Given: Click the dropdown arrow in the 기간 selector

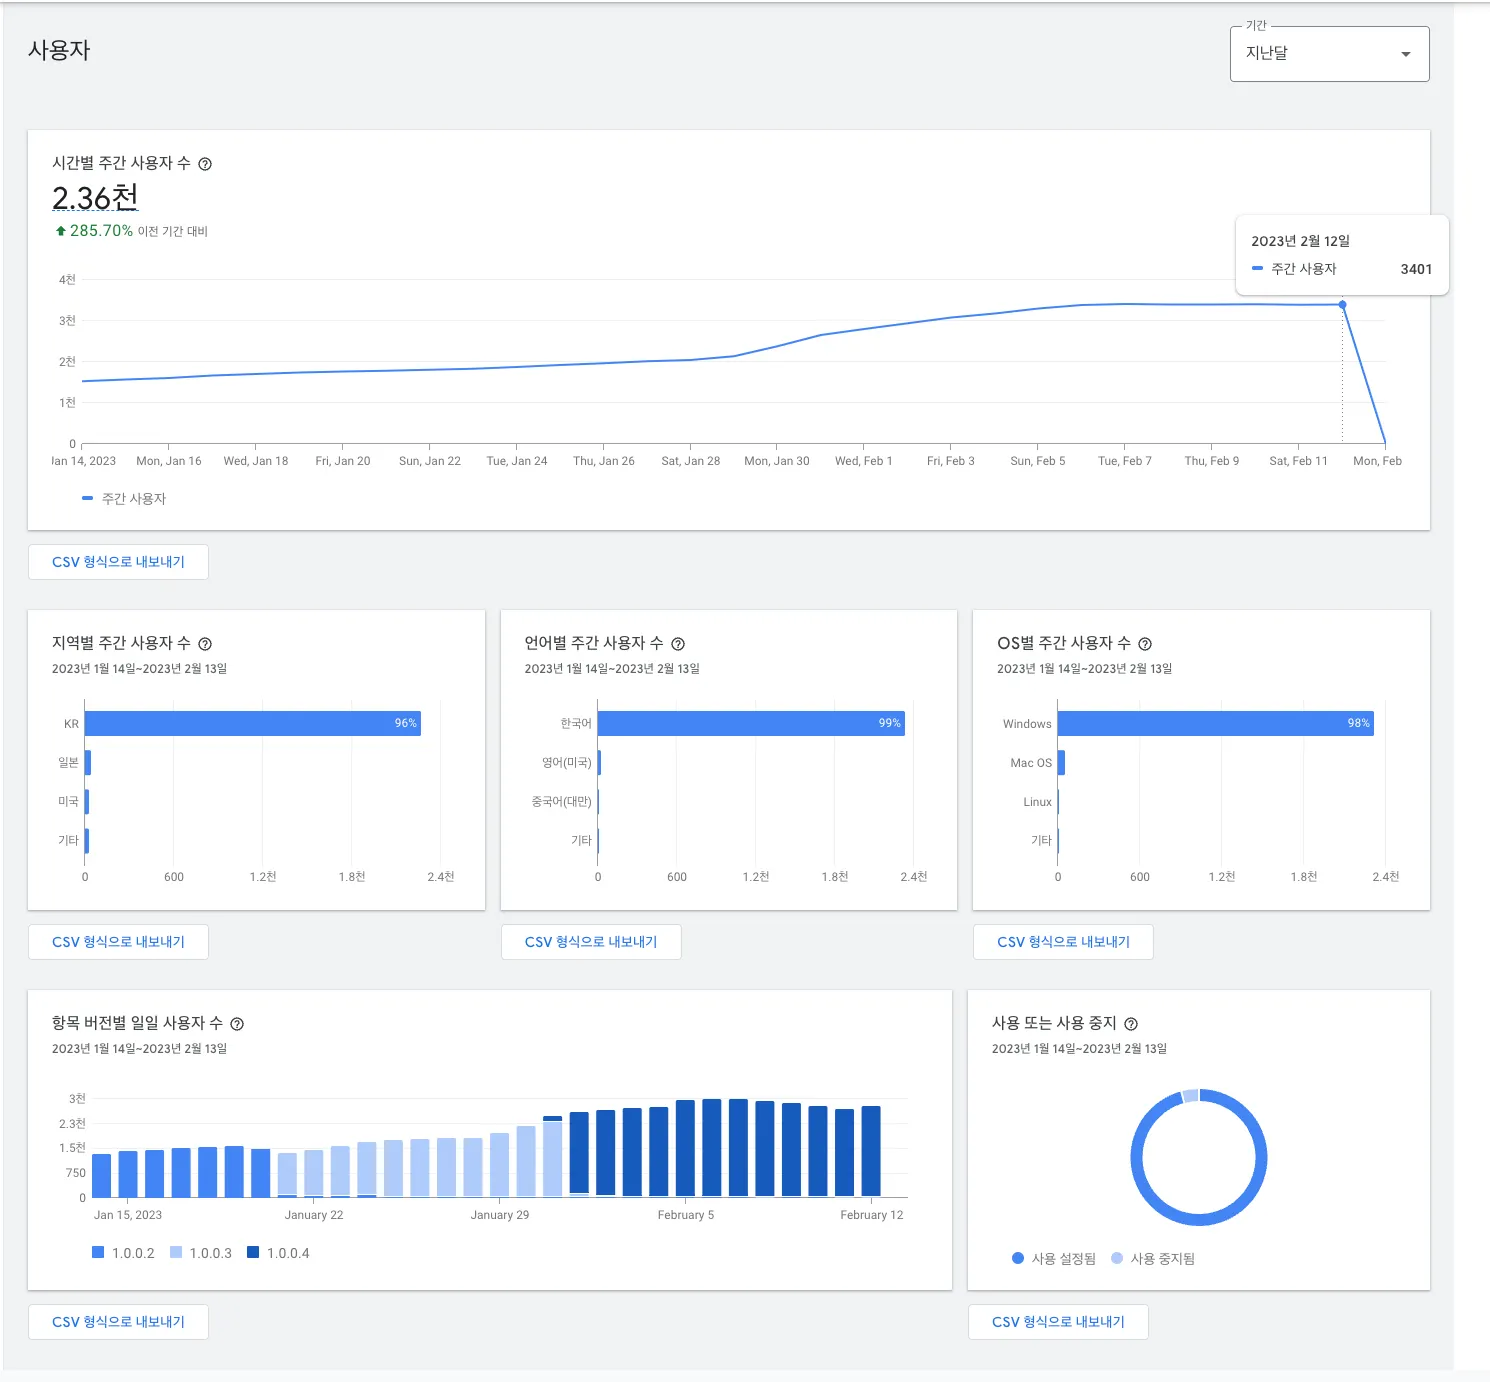Looking at the screenshot, I should [x=1406, y=54].
